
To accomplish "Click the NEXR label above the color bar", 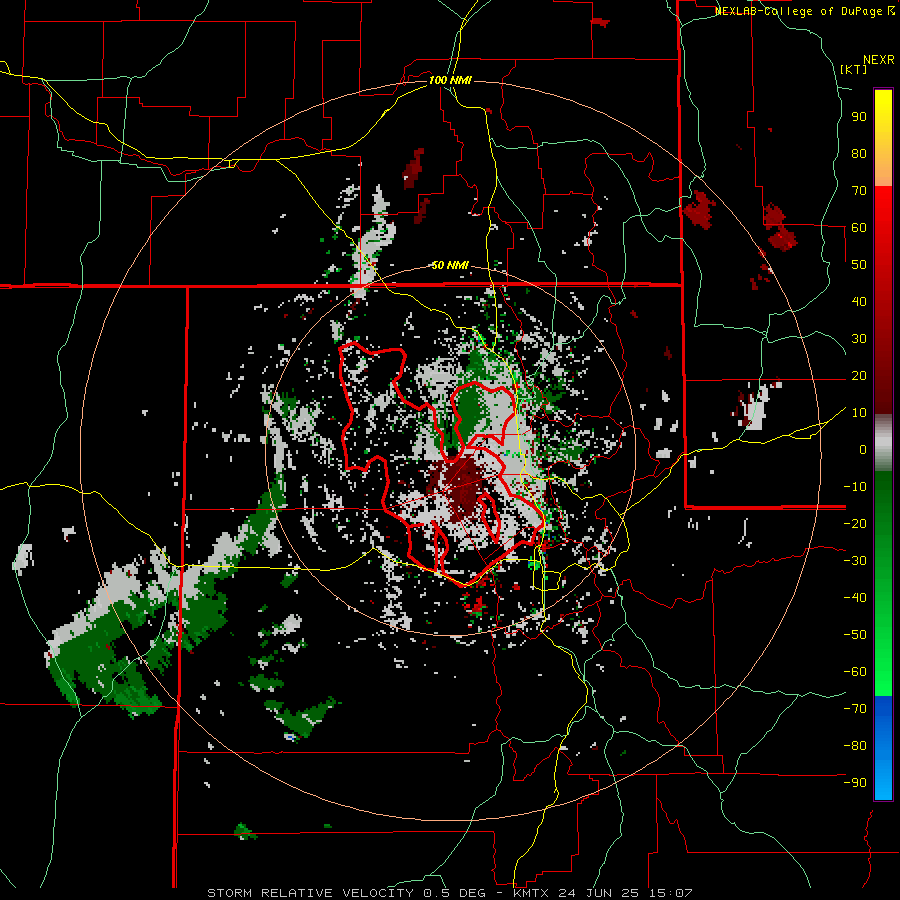I will pyautogui.click(x=879, y=60).
